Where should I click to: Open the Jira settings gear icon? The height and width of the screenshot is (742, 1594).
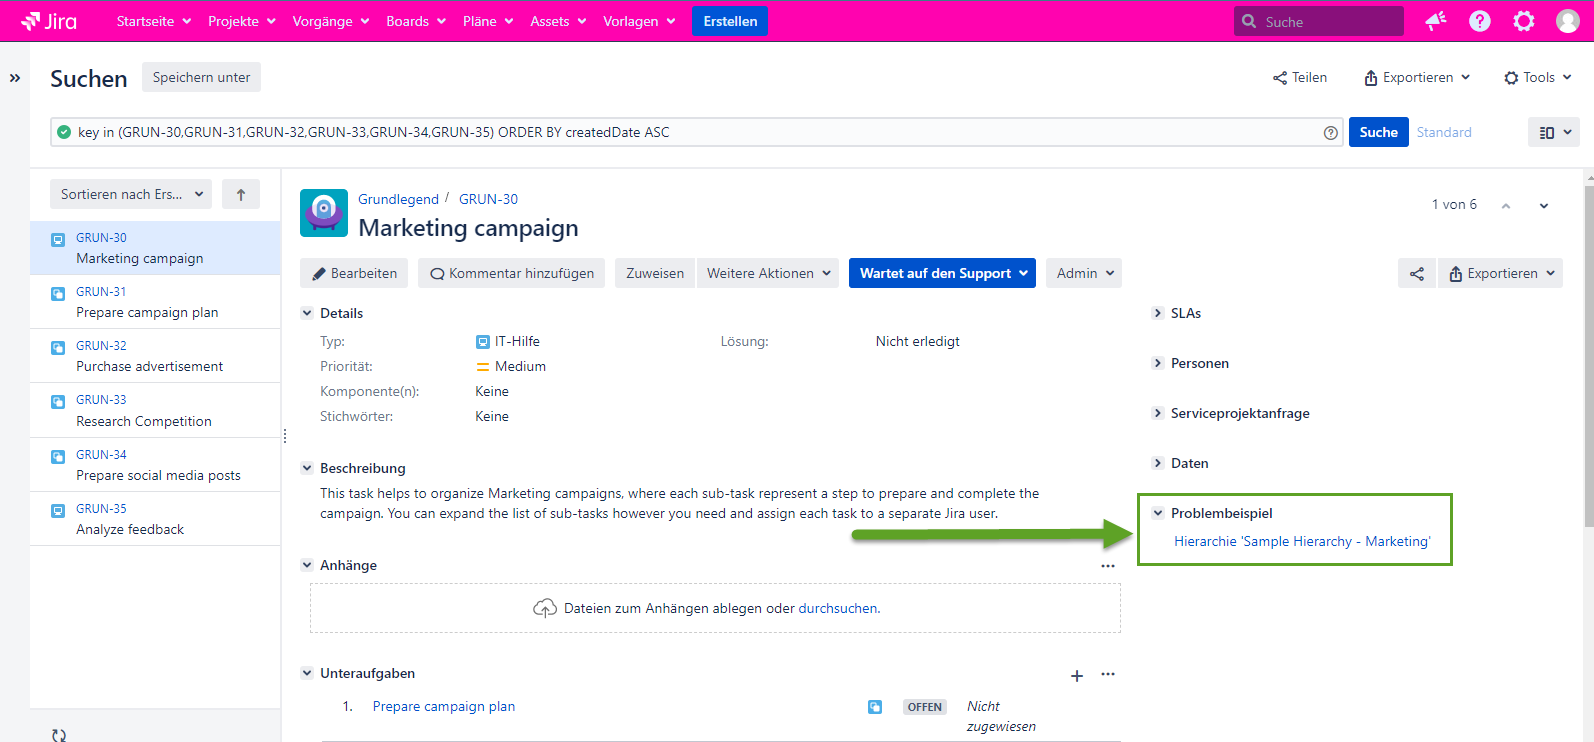[1524, 21]
